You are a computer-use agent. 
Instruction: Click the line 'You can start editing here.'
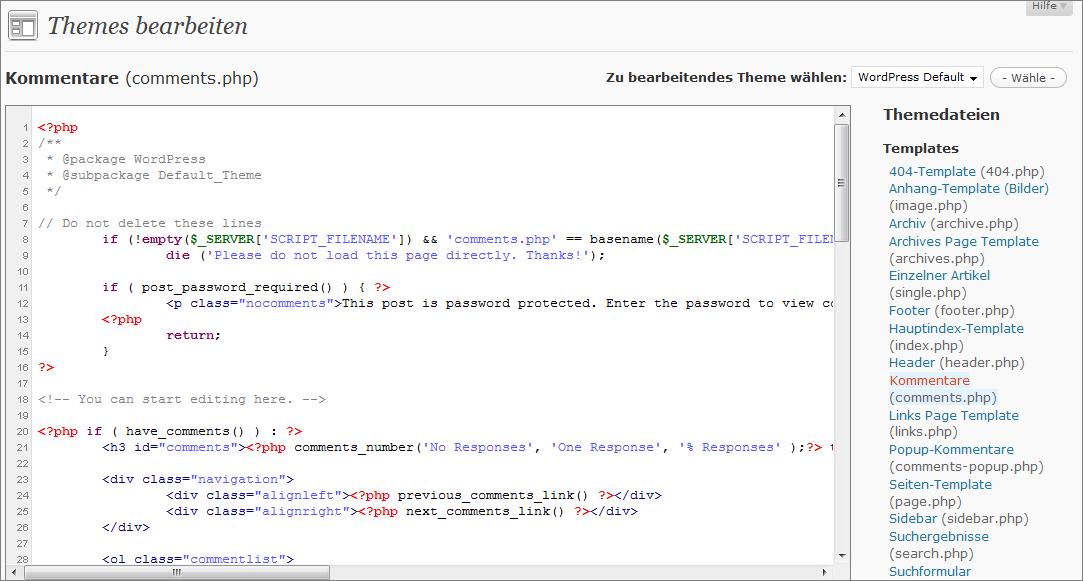point(182,399)
